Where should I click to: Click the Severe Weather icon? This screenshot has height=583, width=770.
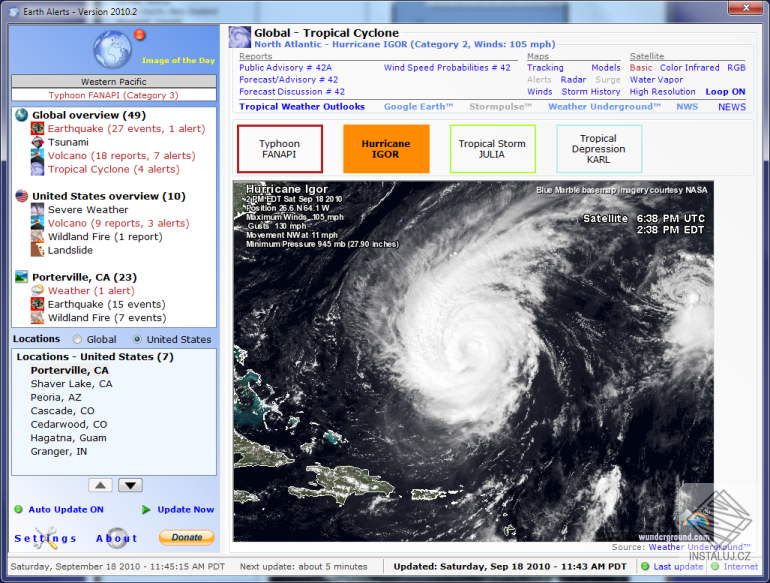coord(38,210)
